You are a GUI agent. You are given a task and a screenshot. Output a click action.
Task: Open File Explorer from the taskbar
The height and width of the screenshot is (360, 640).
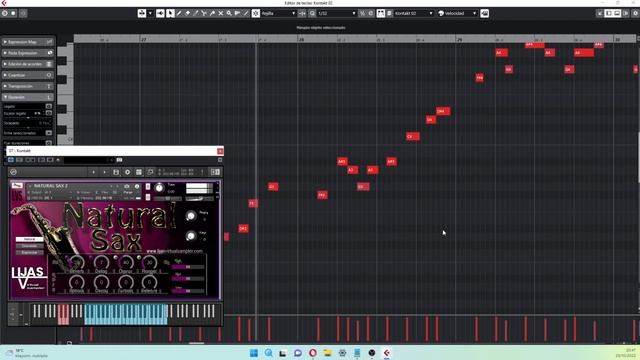coord(327,353)
